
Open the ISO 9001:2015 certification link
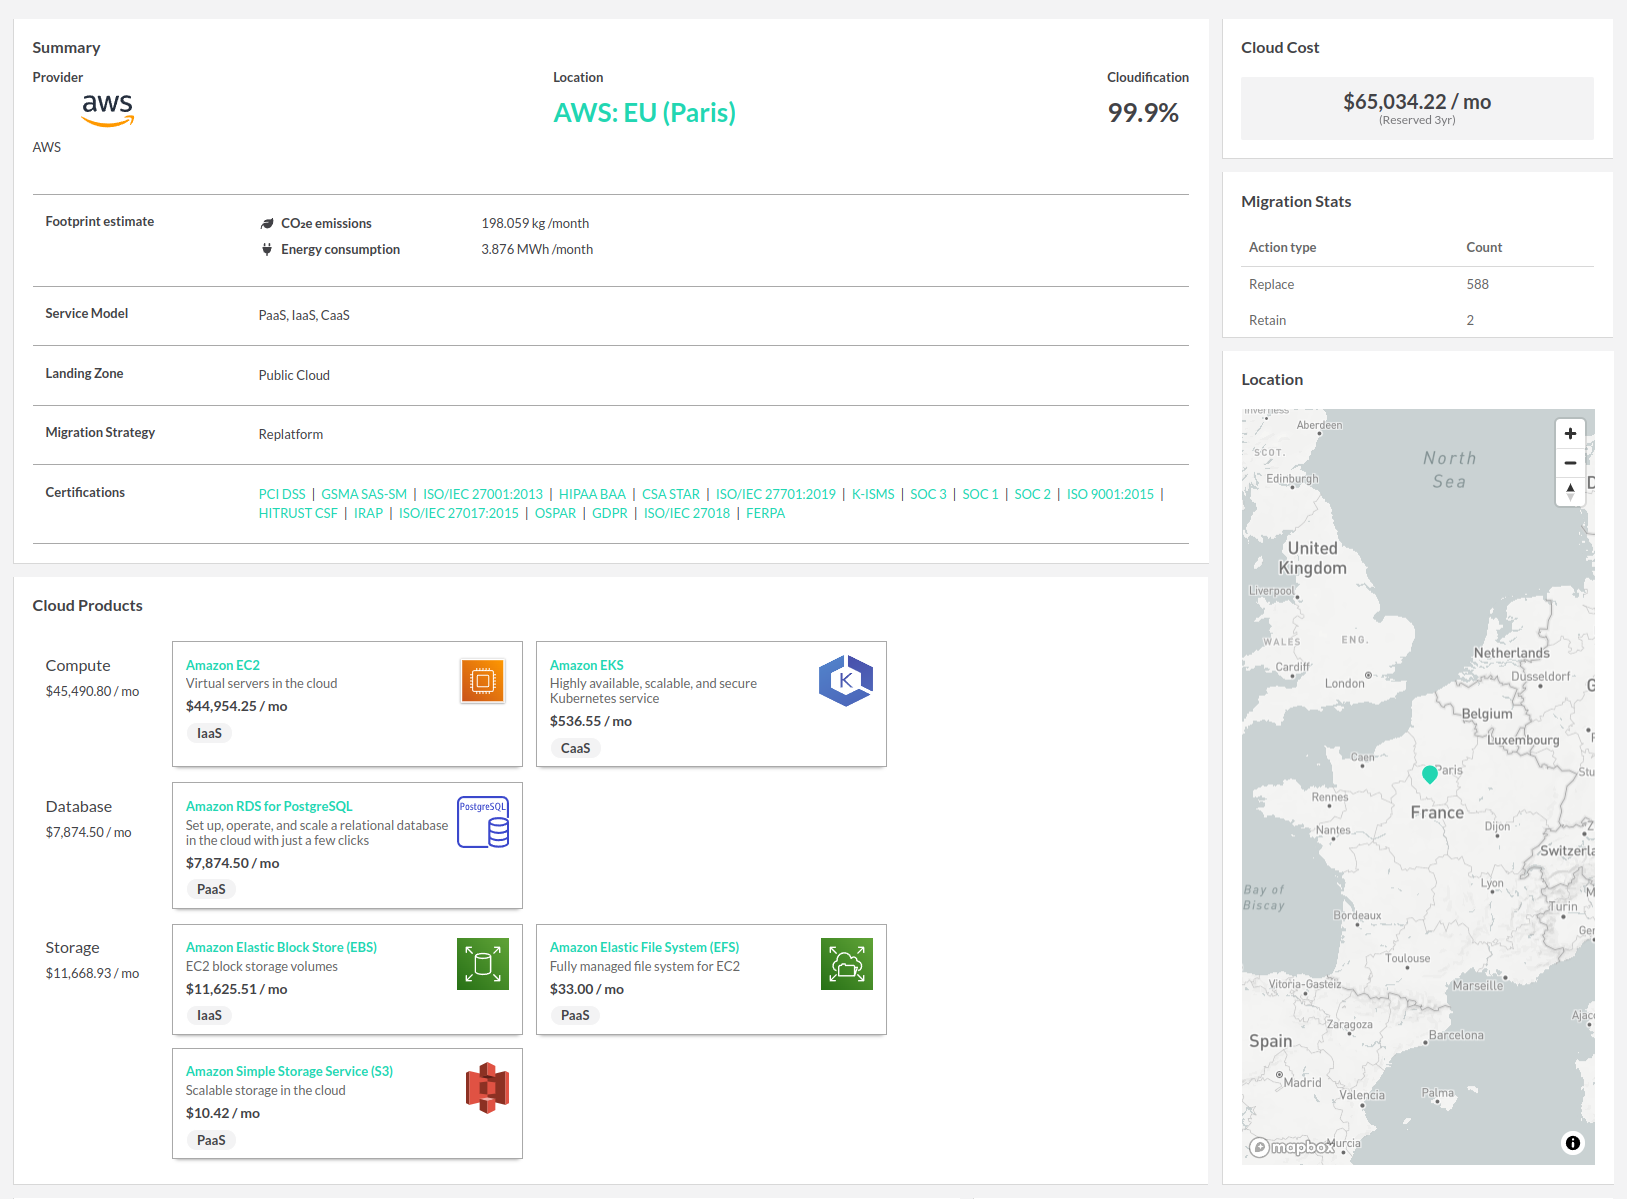click(1110, 494)
